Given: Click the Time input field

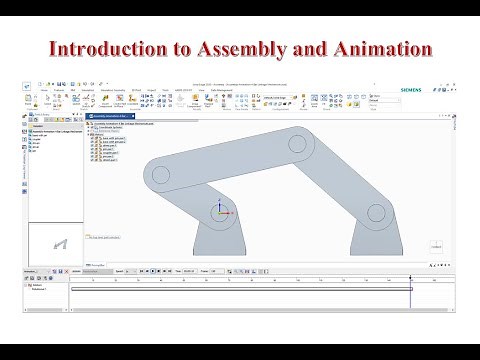Looking at the screenshot, I should pyautogui.click(x=190, y=271).
